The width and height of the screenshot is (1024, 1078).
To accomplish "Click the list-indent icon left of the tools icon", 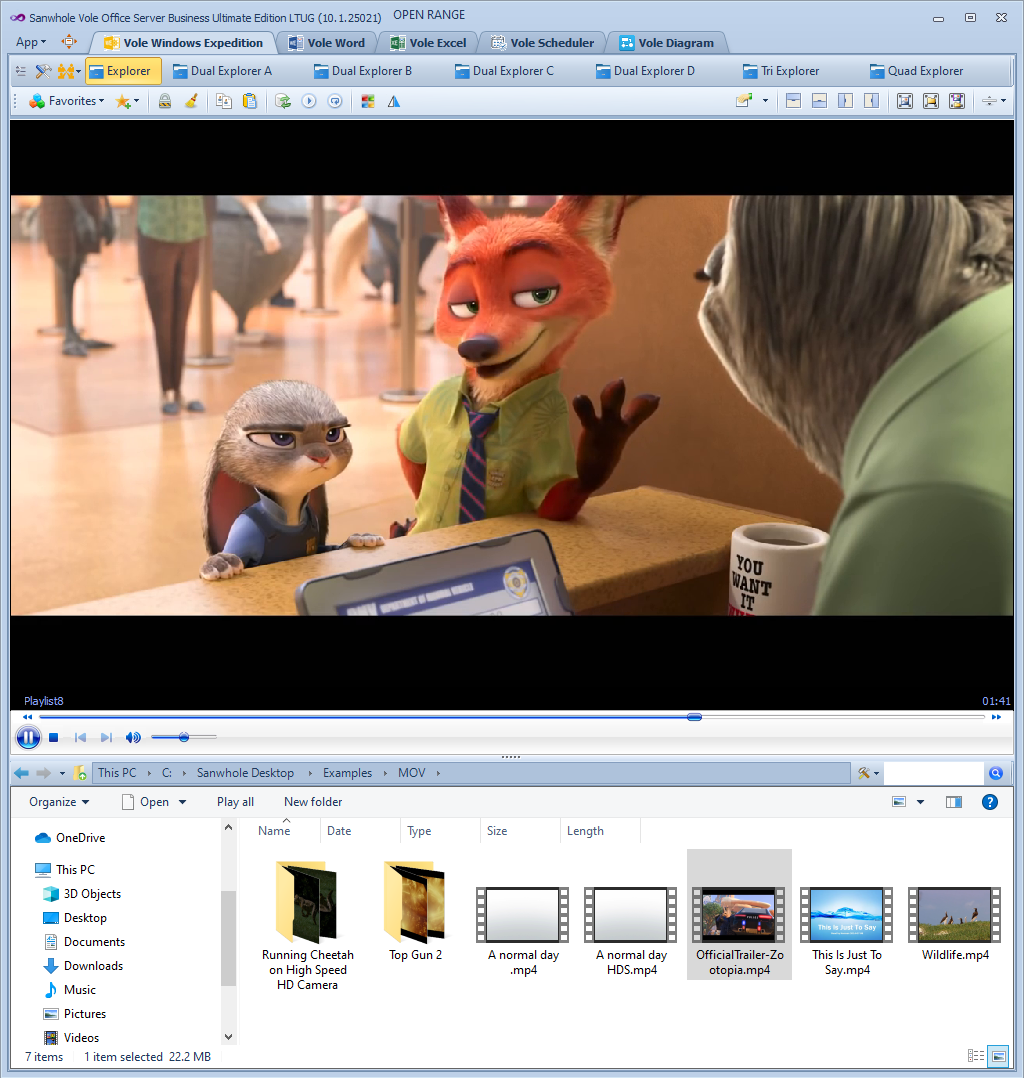I will tap(21, 71).
